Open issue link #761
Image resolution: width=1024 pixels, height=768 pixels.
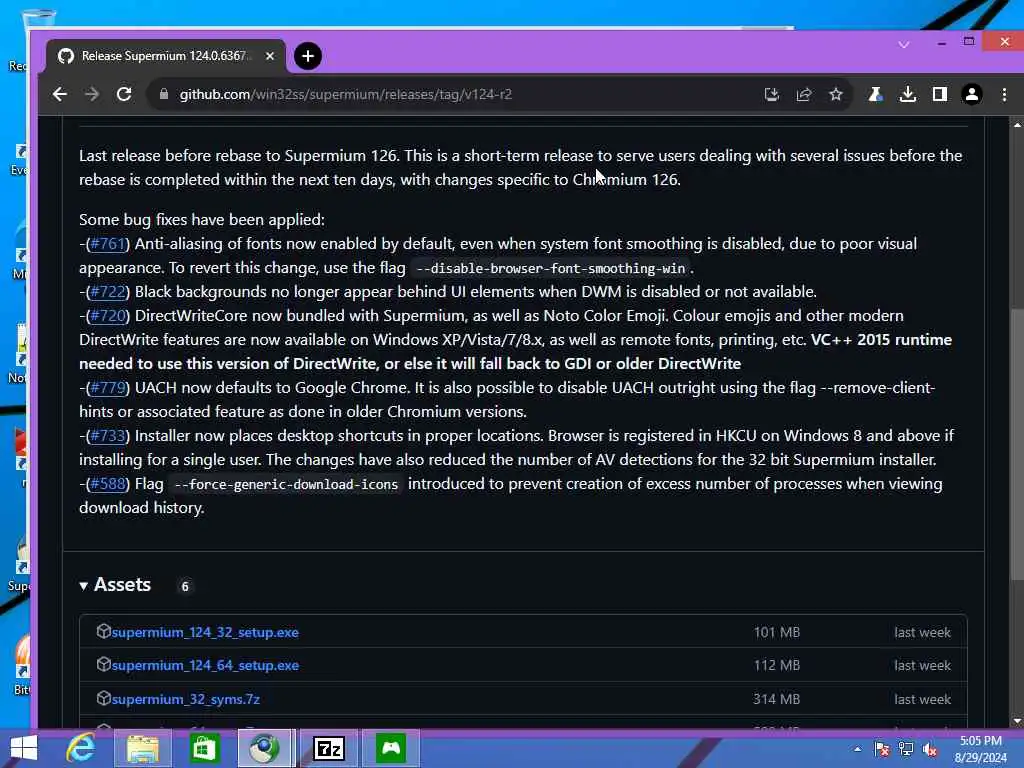pyautogui.click(x=108, y=244)
